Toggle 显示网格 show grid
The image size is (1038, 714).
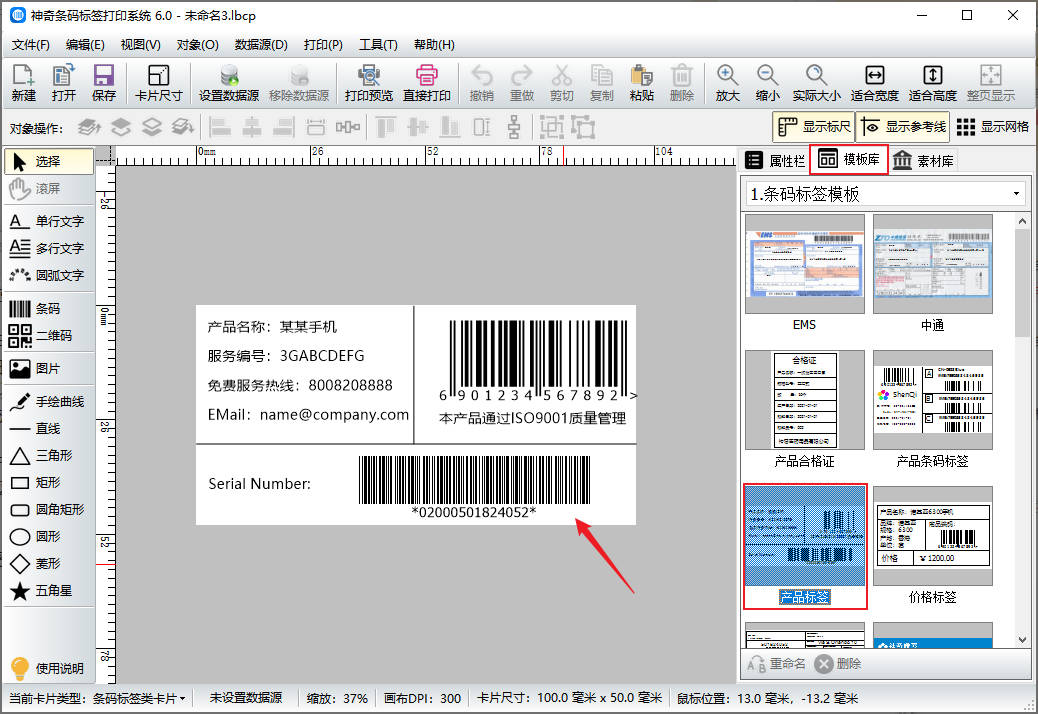[x=992, y=126]
